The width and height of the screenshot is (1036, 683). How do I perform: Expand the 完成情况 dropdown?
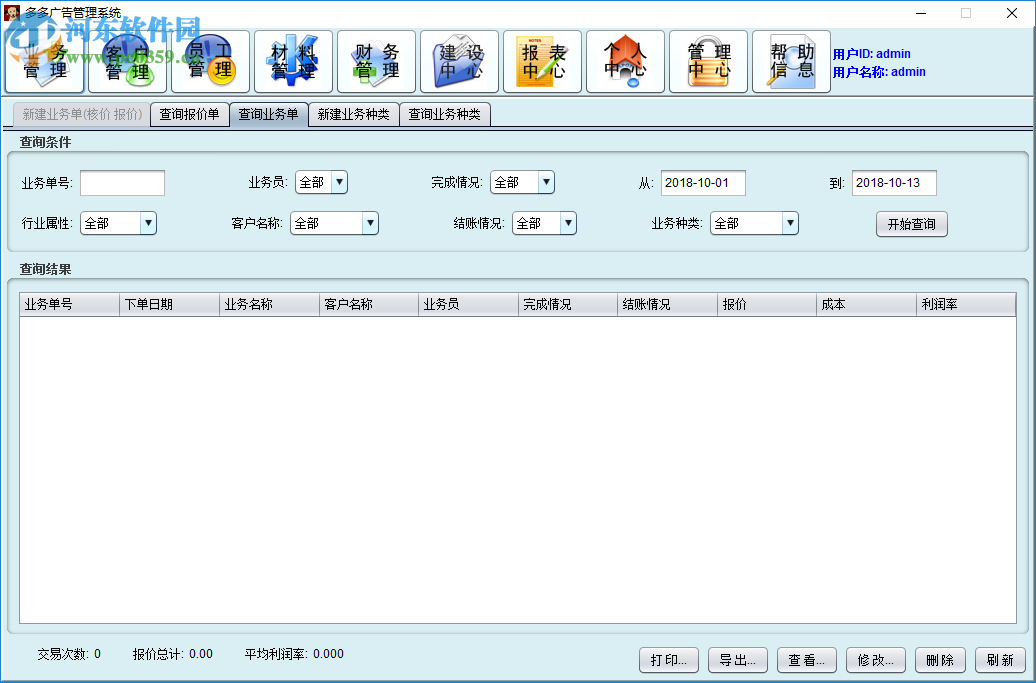[x=544, y=182]
